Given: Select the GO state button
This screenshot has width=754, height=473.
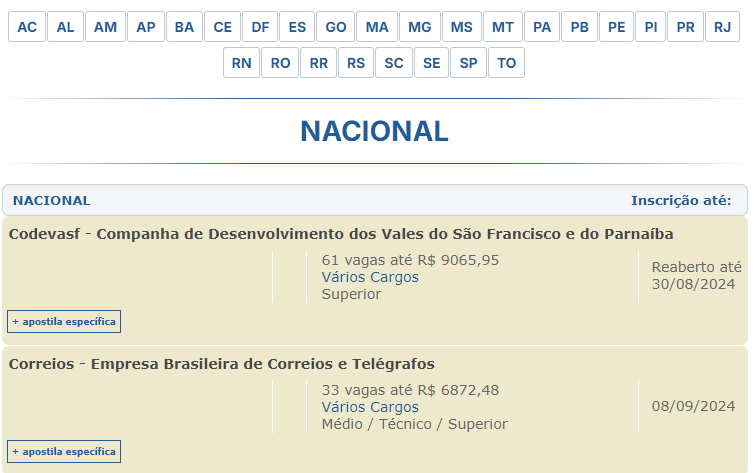Looking at the screenshot, I should click(x=336, y=27).
